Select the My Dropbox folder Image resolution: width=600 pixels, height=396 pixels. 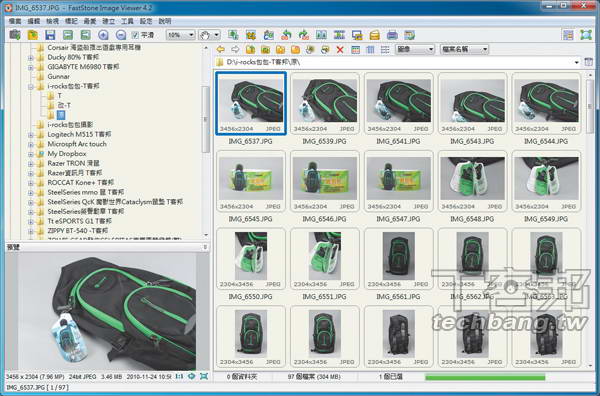(67, 153)
